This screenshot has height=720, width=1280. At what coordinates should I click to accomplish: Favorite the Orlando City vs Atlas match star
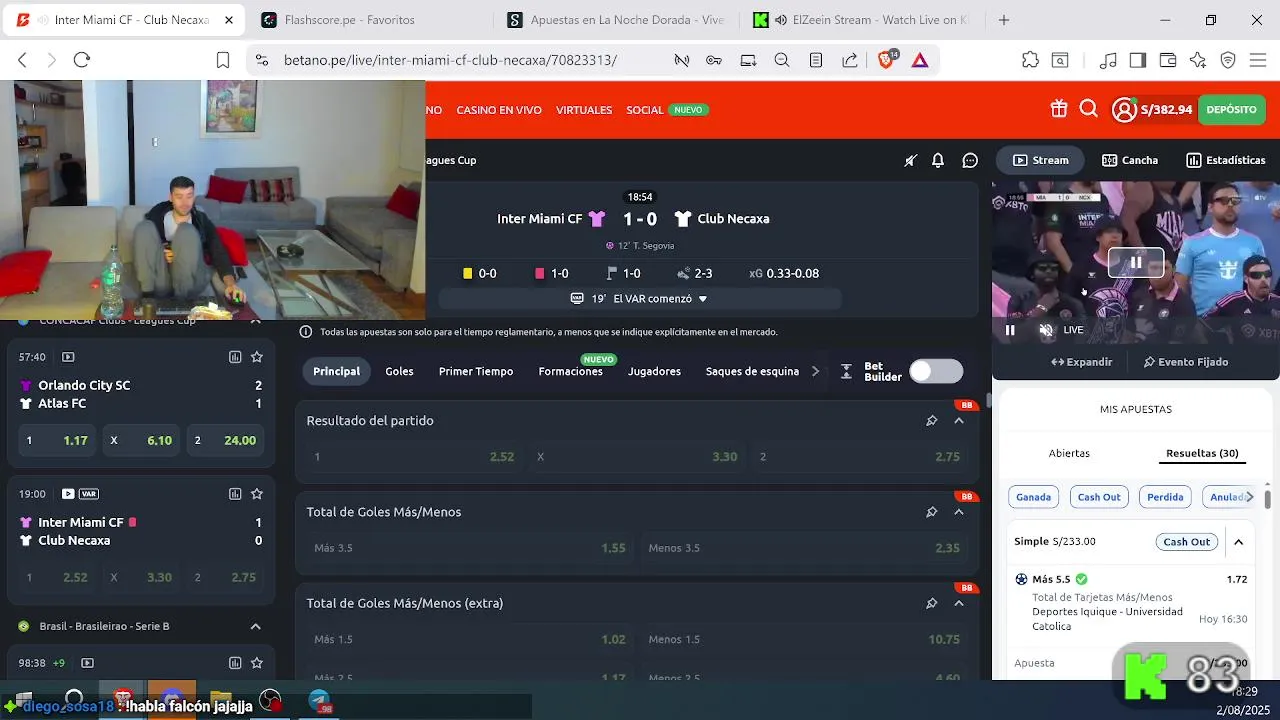[x=257, y=357]
